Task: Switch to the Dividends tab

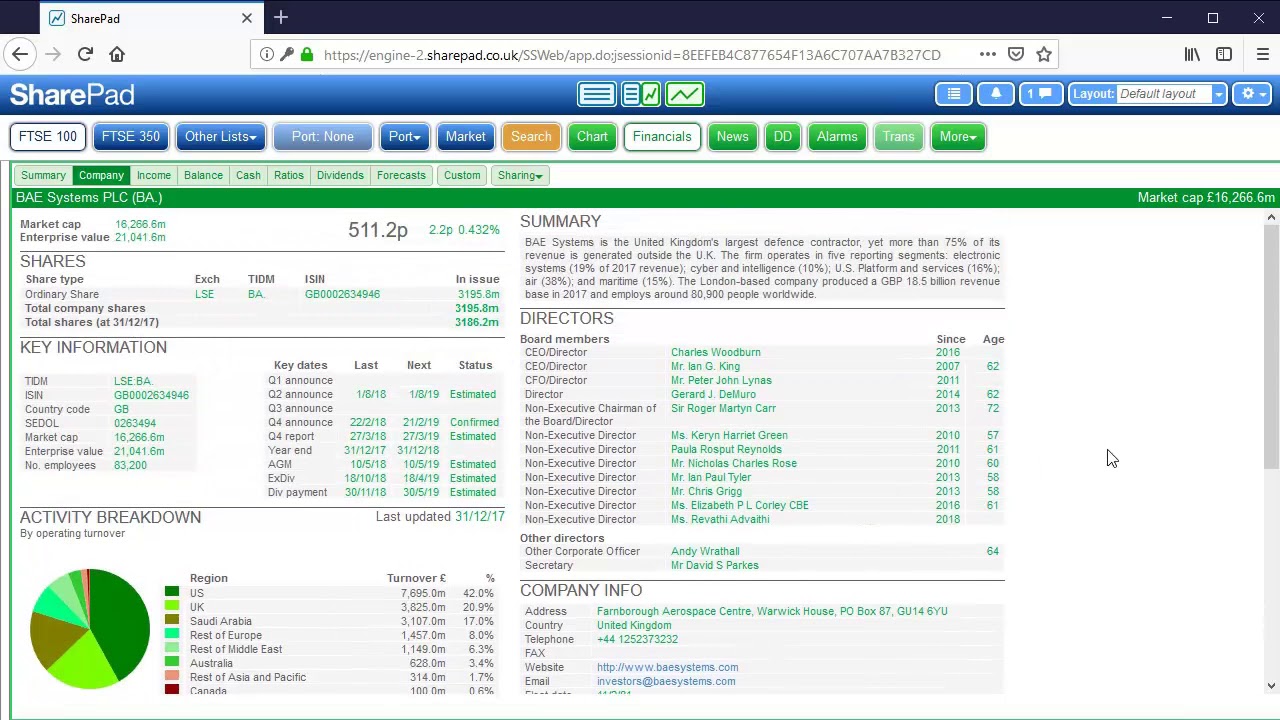Action: (340, 175)
